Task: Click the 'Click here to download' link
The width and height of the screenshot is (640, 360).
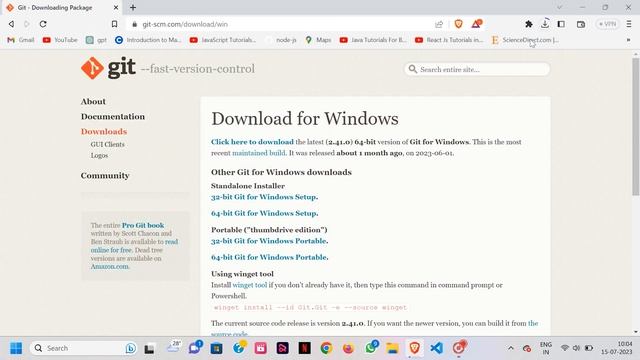Action: [x=252, y=142]
